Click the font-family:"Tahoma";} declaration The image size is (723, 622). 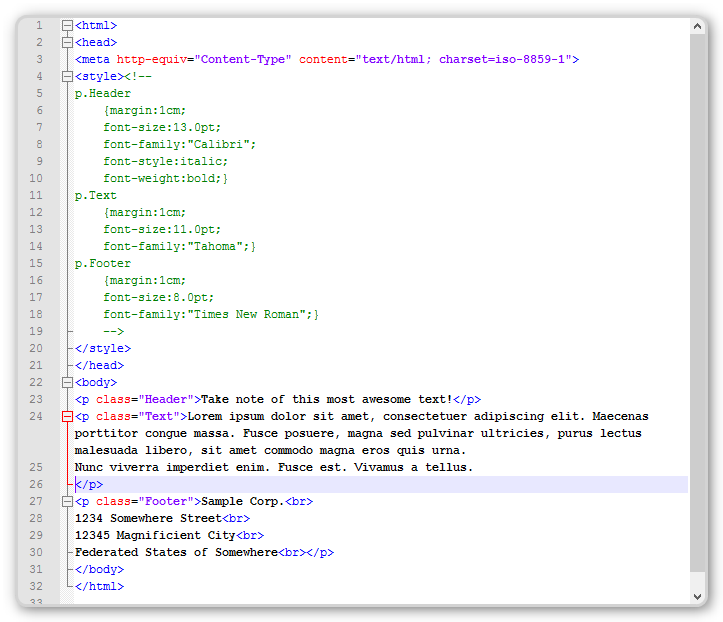tap(179, 247)
